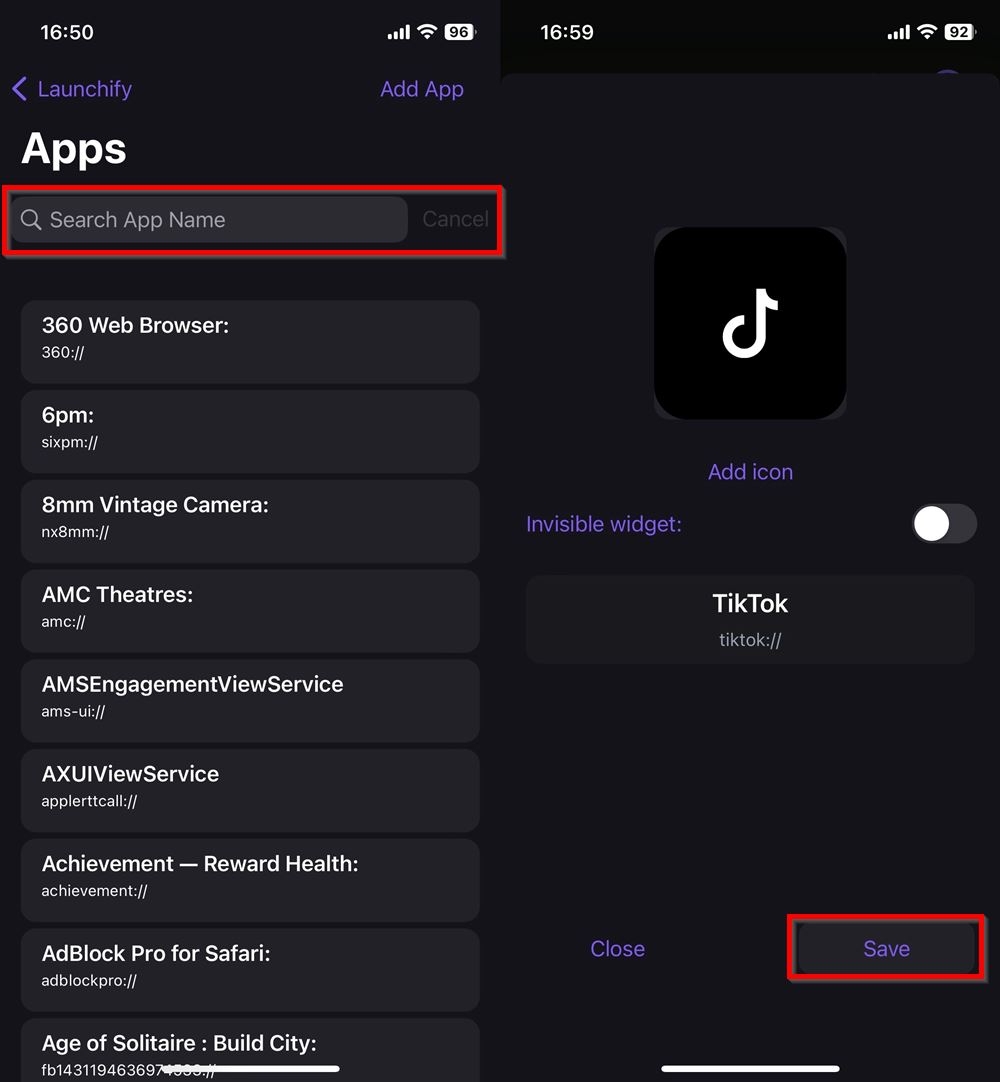Click into the Search App Name field

point(220,220)
